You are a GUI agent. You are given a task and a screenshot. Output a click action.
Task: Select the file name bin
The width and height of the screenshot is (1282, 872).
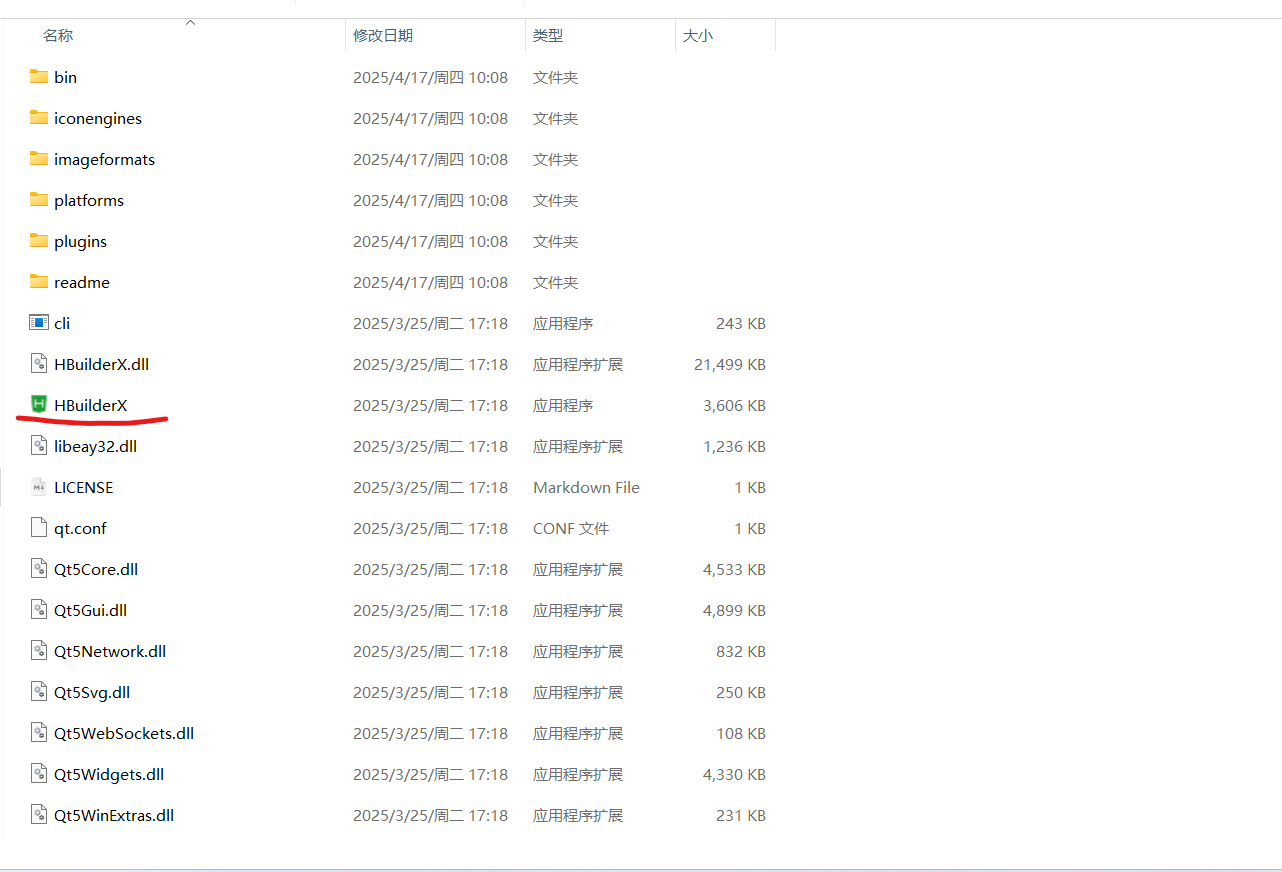point(66,77)
